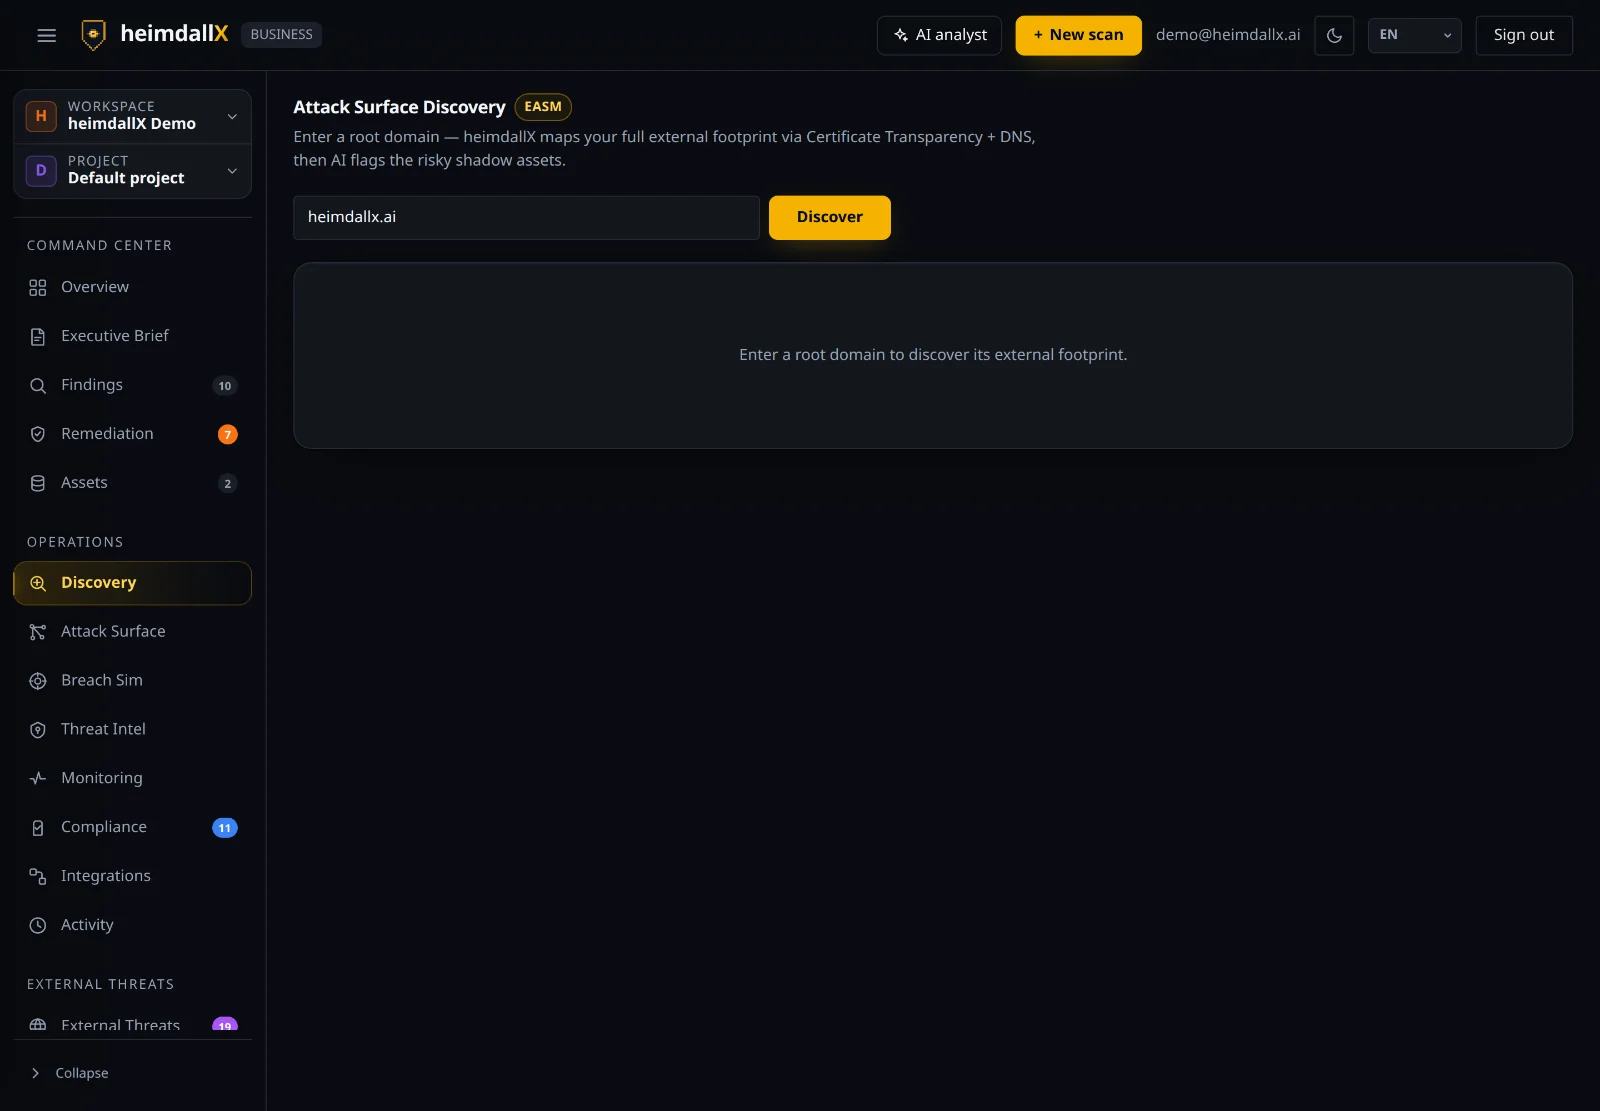Click the Threat Intel shield icon
1600x1111 pixels.
point(38,730)
